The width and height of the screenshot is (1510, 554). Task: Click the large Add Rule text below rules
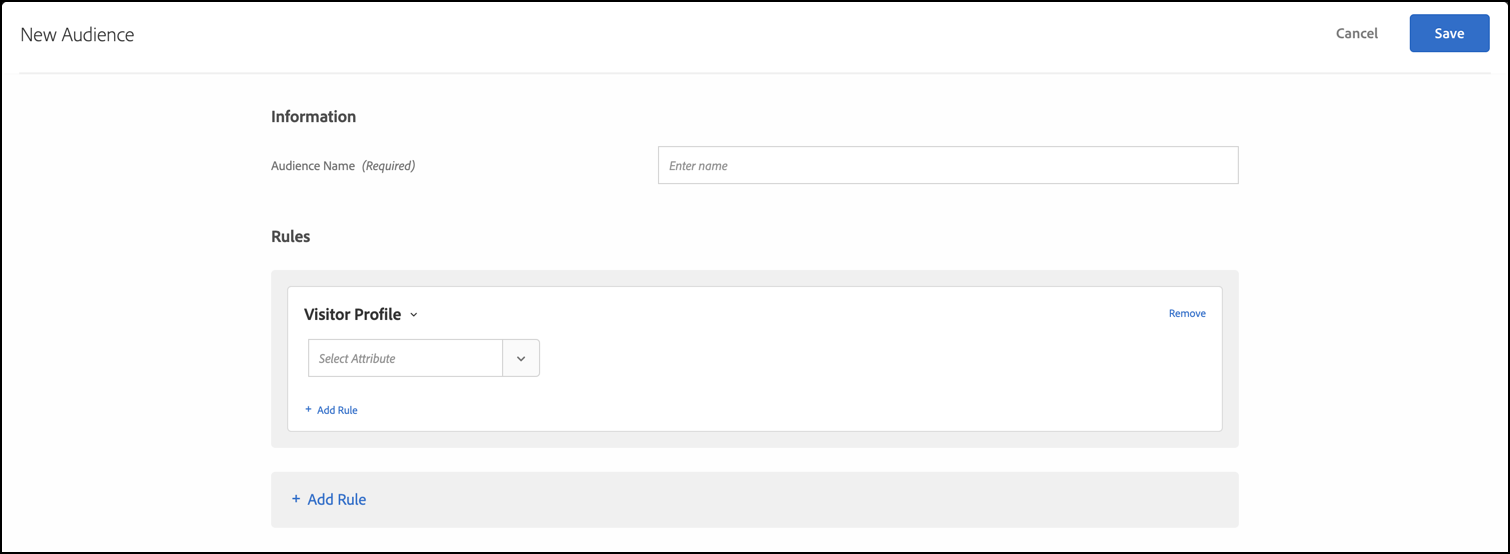coord(337,499)
